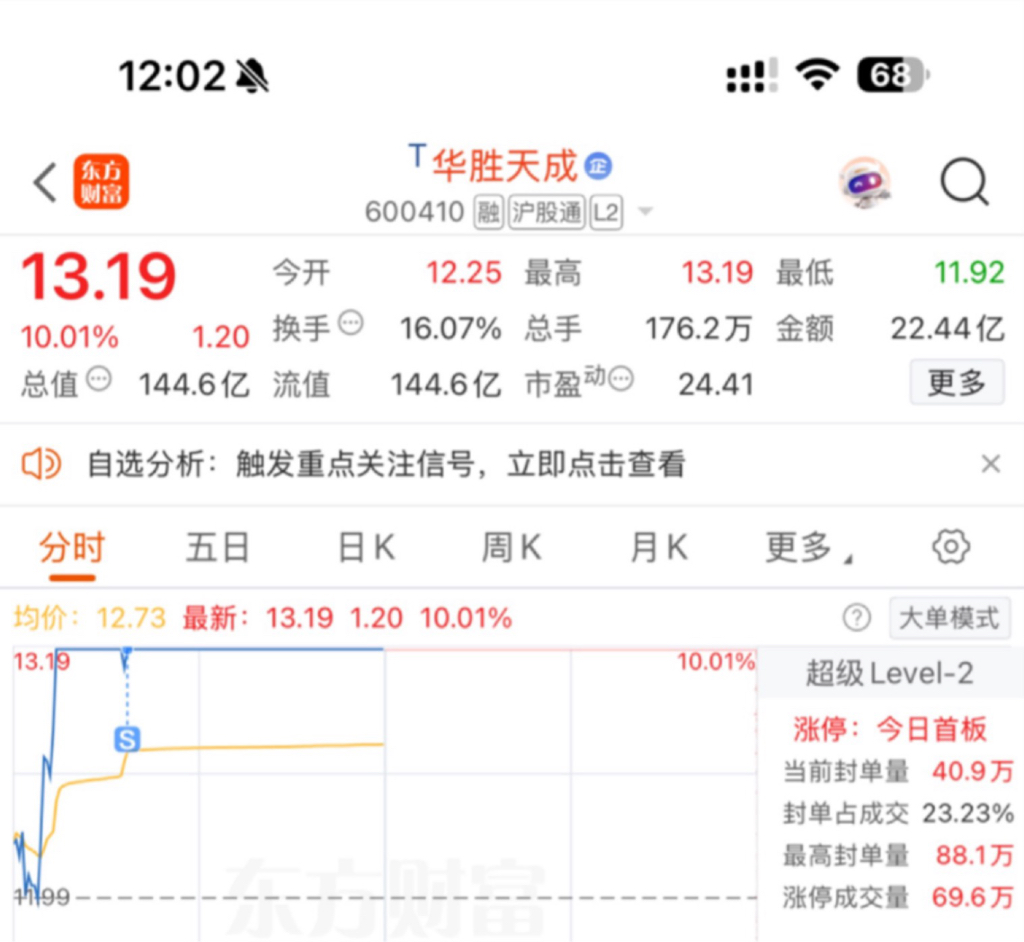Tap the 当前封单量 40.9万 row
1024x942 pixels.
pos(898,771)
